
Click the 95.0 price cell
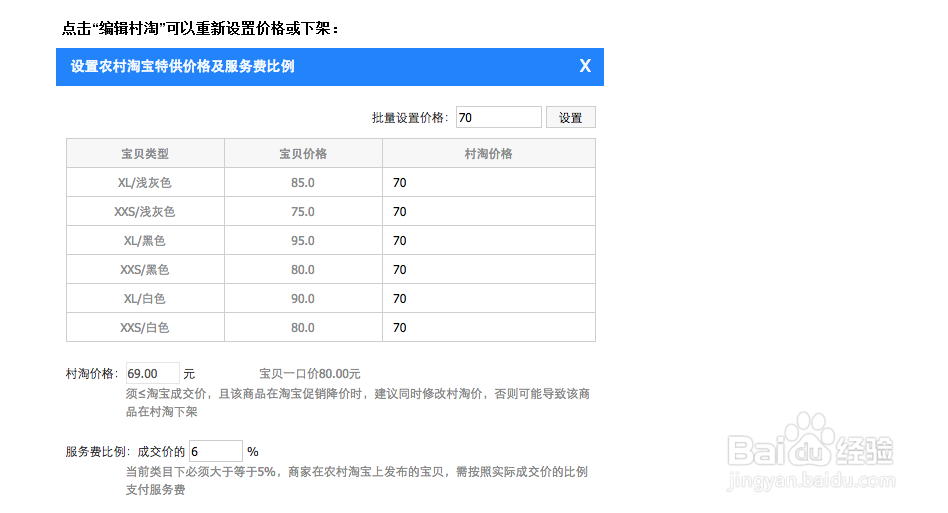303,240
